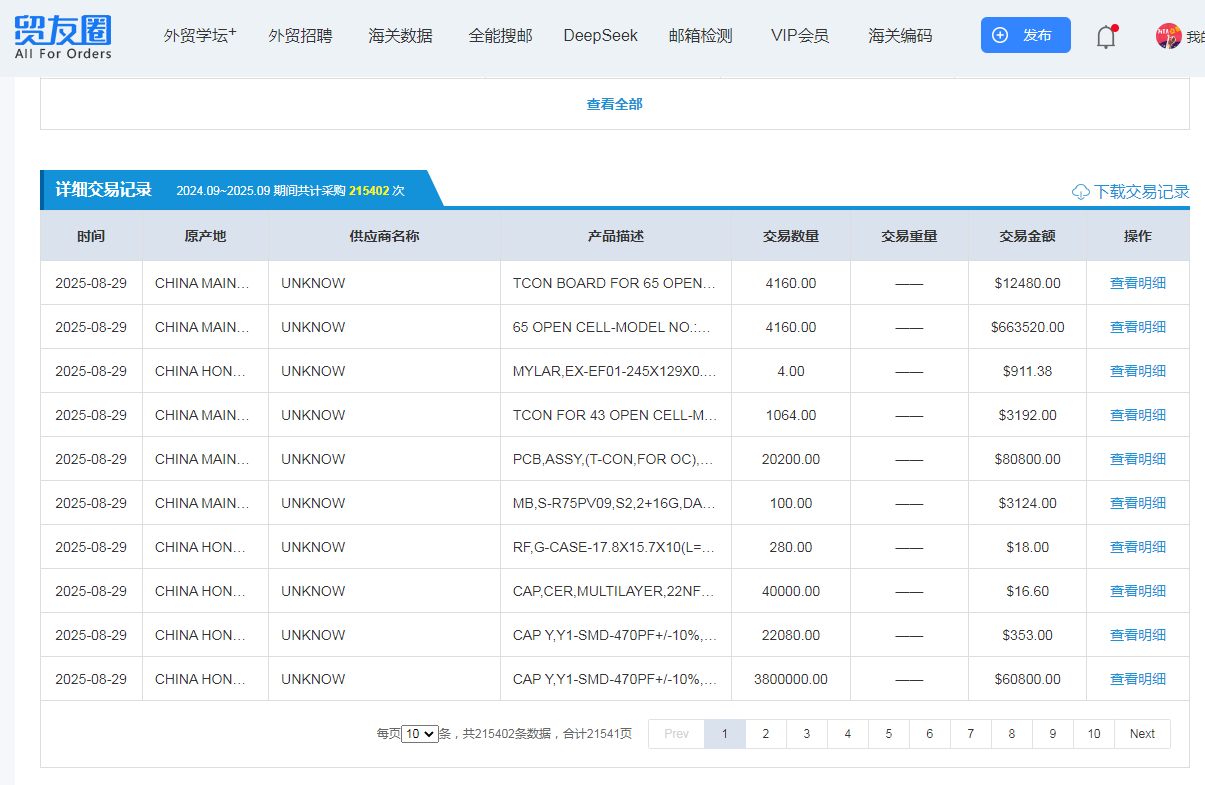
Task: Click the 交易金额 column header
Action: pos(1026,237)
